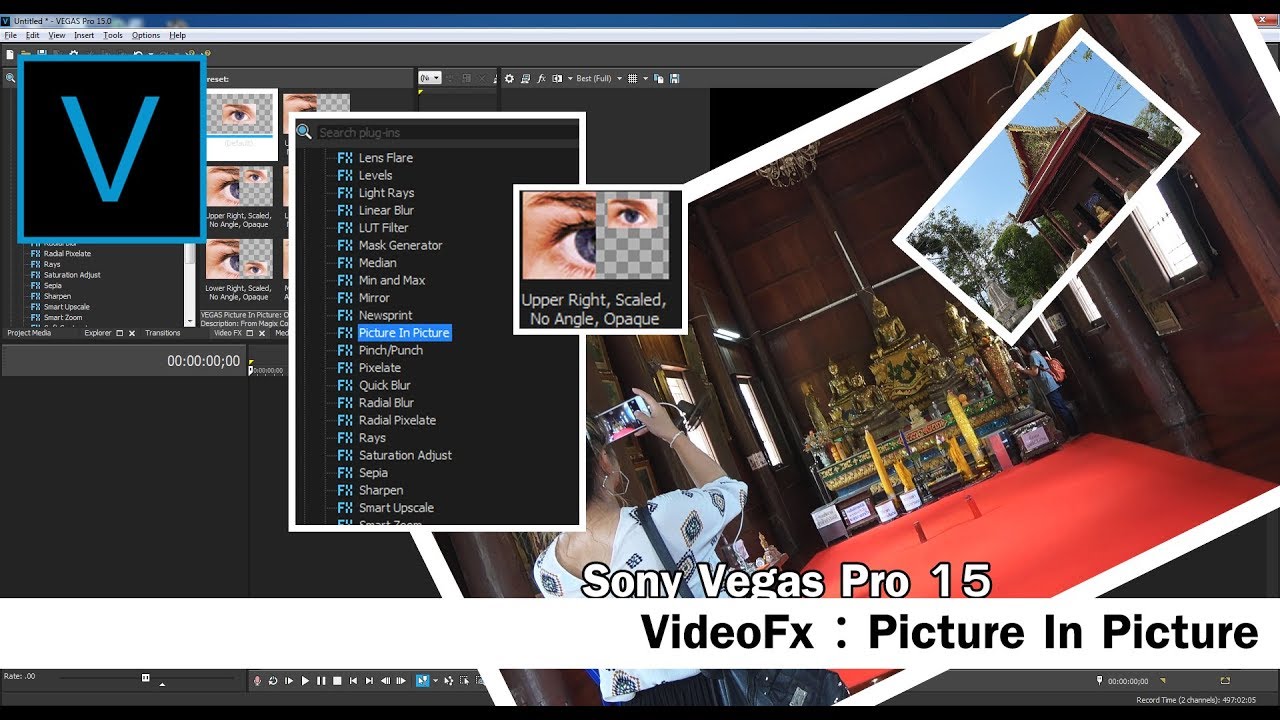This screenshot has height=720, width=1280.
Task: Open the Options menu
Action: pos(146,35)
